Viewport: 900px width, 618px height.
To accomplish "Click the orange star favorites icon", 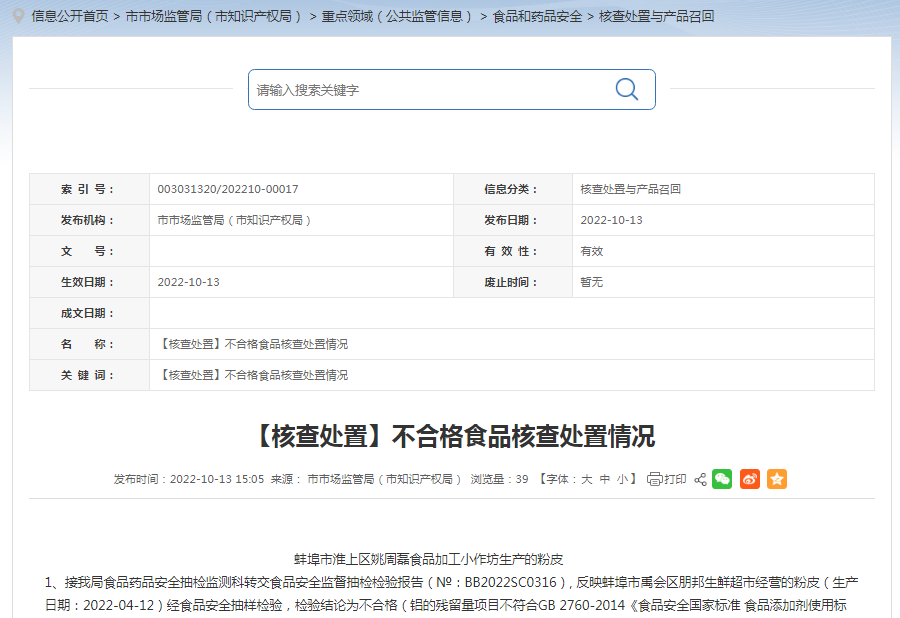I will pos(777,479).
